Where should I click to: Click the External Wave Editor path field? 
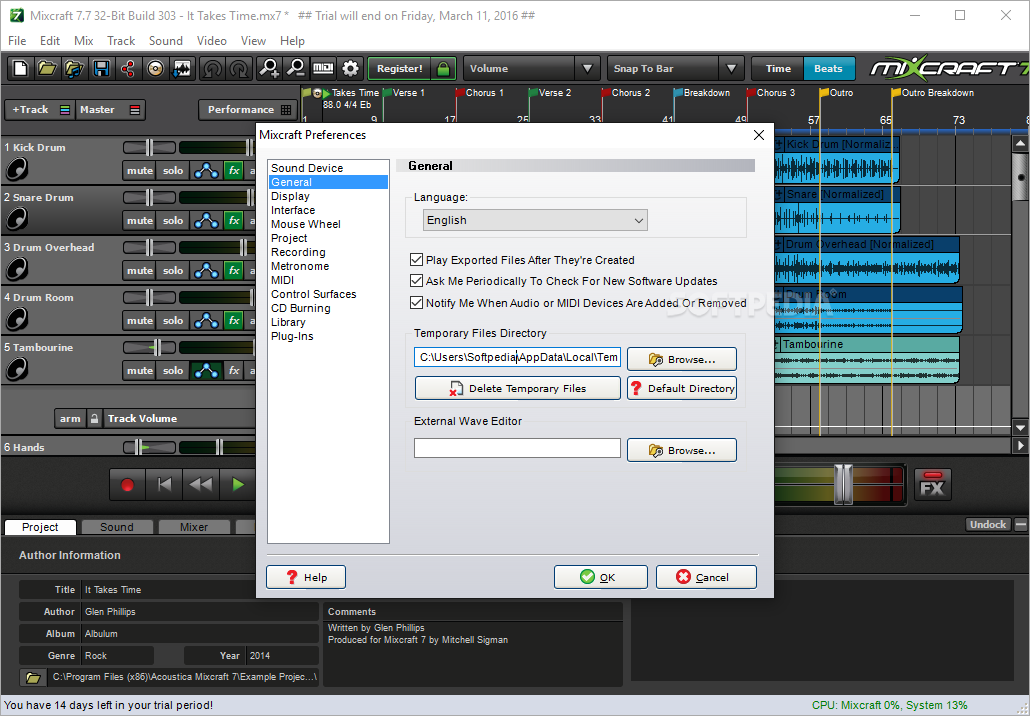[517, 449]
